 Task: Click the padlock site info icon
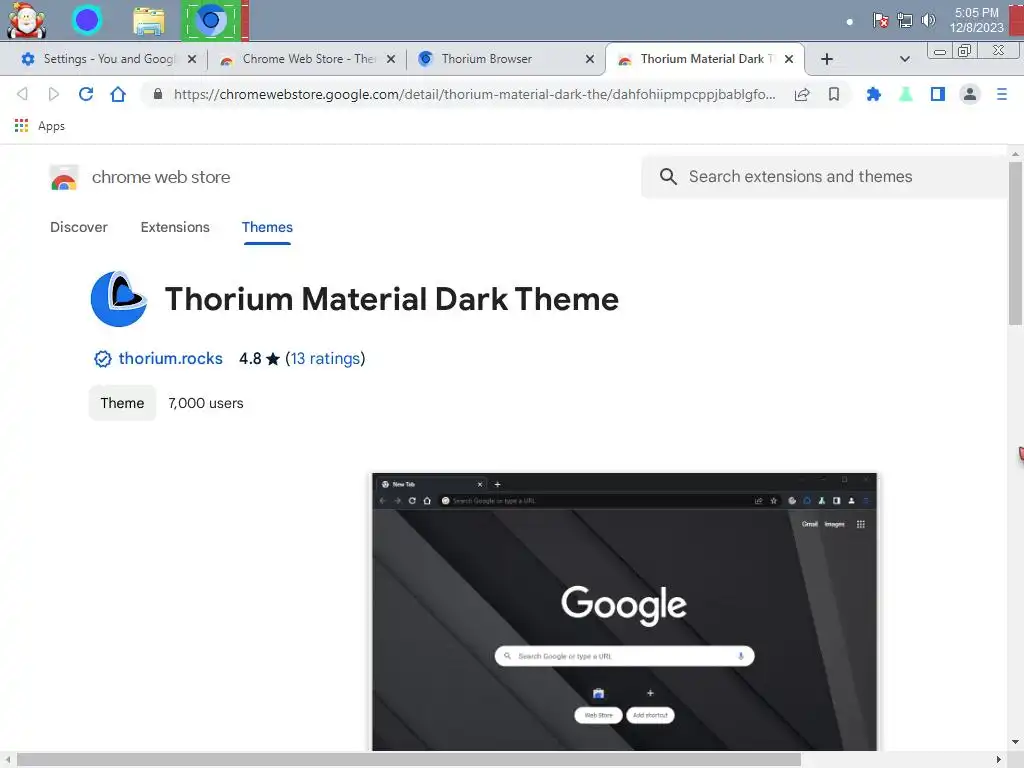point(157,94)
